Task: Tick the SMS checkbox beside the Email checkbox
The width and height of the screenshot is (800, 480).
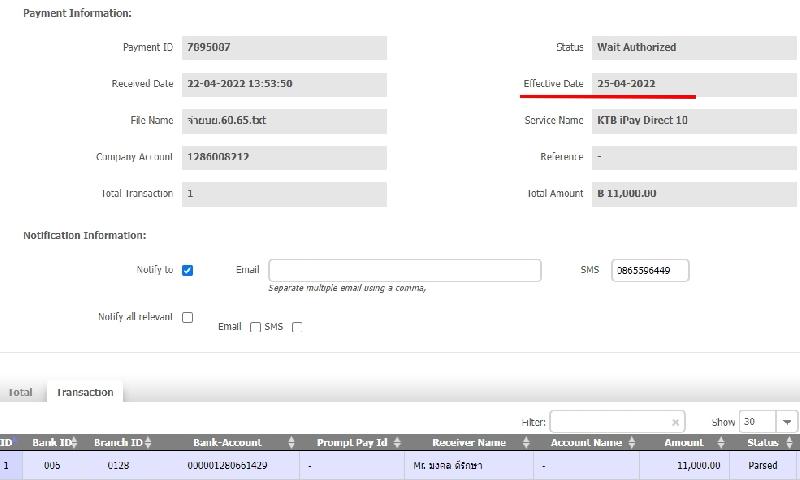Action: 297,327
